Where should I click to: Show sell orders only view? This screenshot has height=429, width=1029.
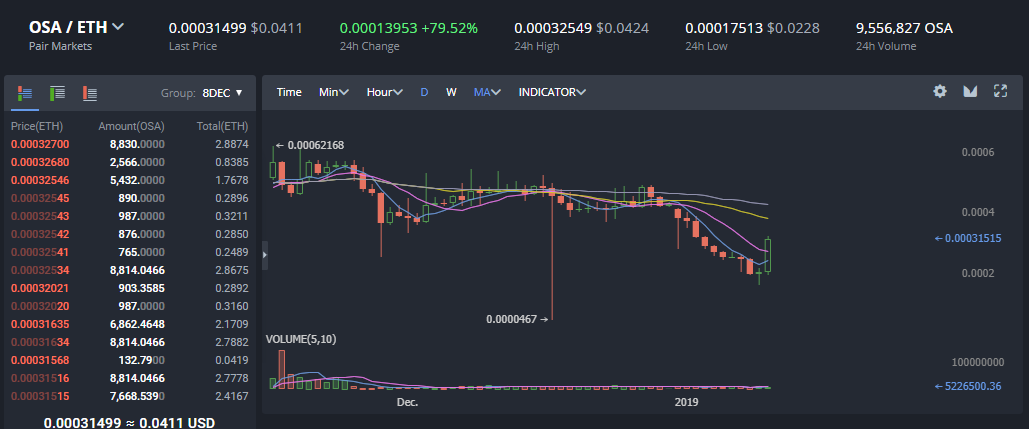pos(90,93)
